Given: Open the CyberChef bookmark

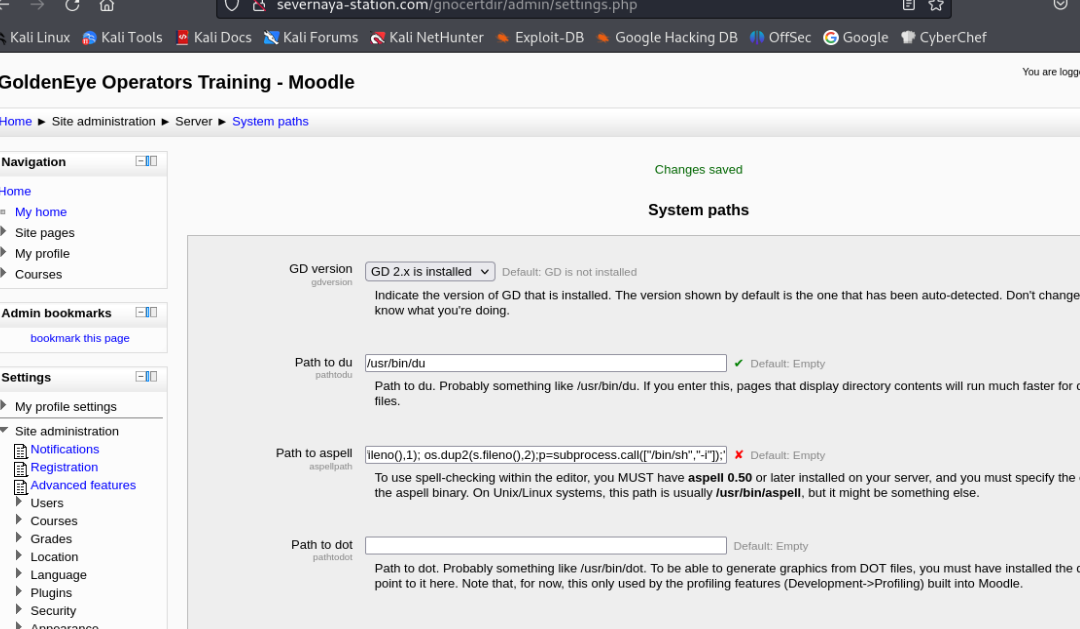Looking at the screenshot, I should pyautogui.click(x=943, y=38).
